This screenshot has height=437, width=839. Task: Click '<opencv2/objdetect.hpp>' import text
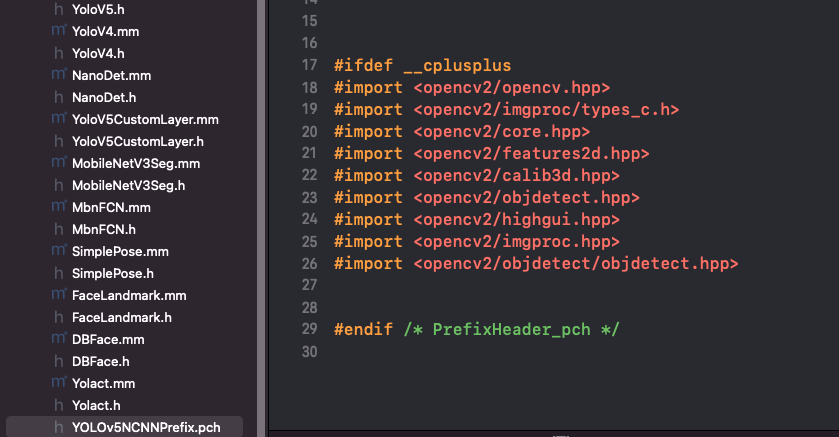click(x=527, y=197)
